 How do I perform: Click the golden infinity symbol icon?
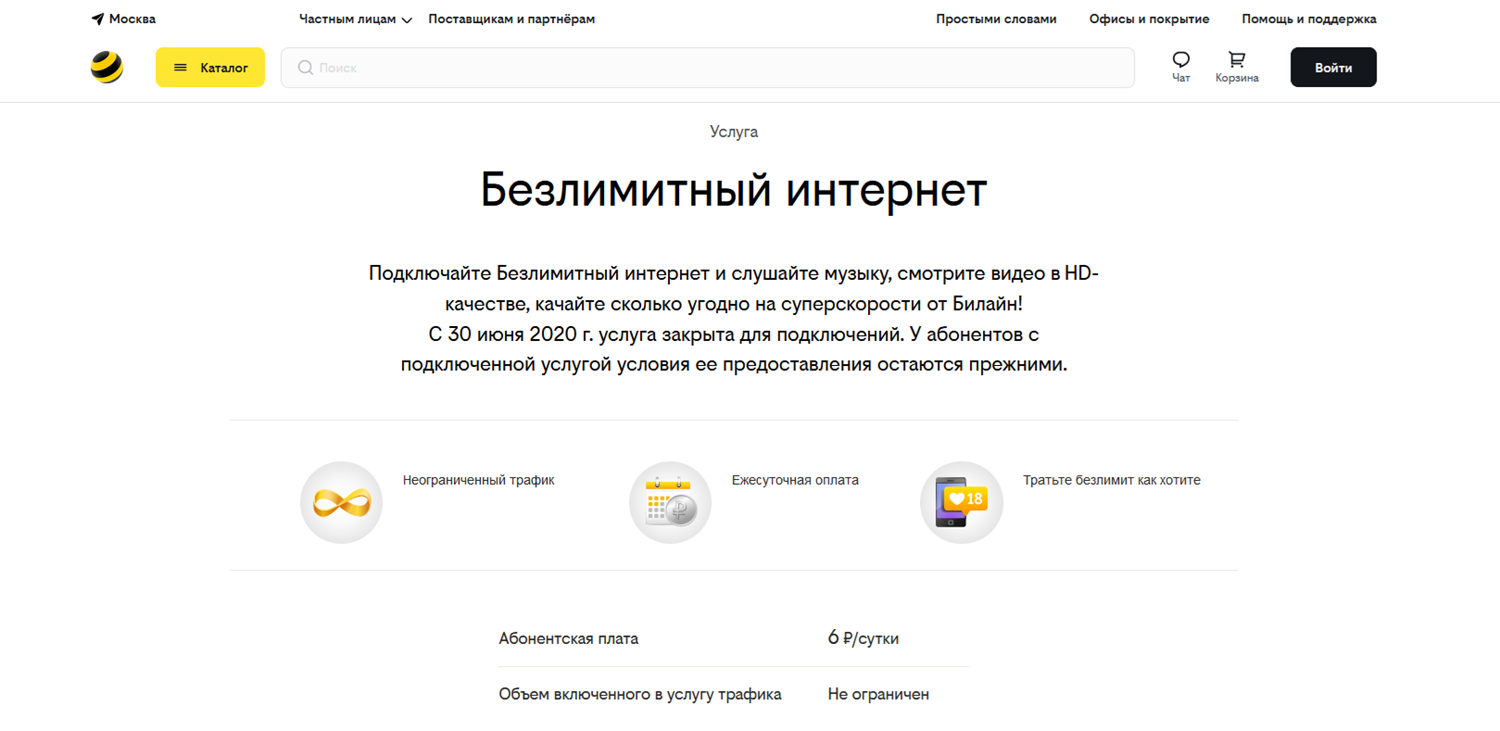pyautogui.click(x=341, y=502)
